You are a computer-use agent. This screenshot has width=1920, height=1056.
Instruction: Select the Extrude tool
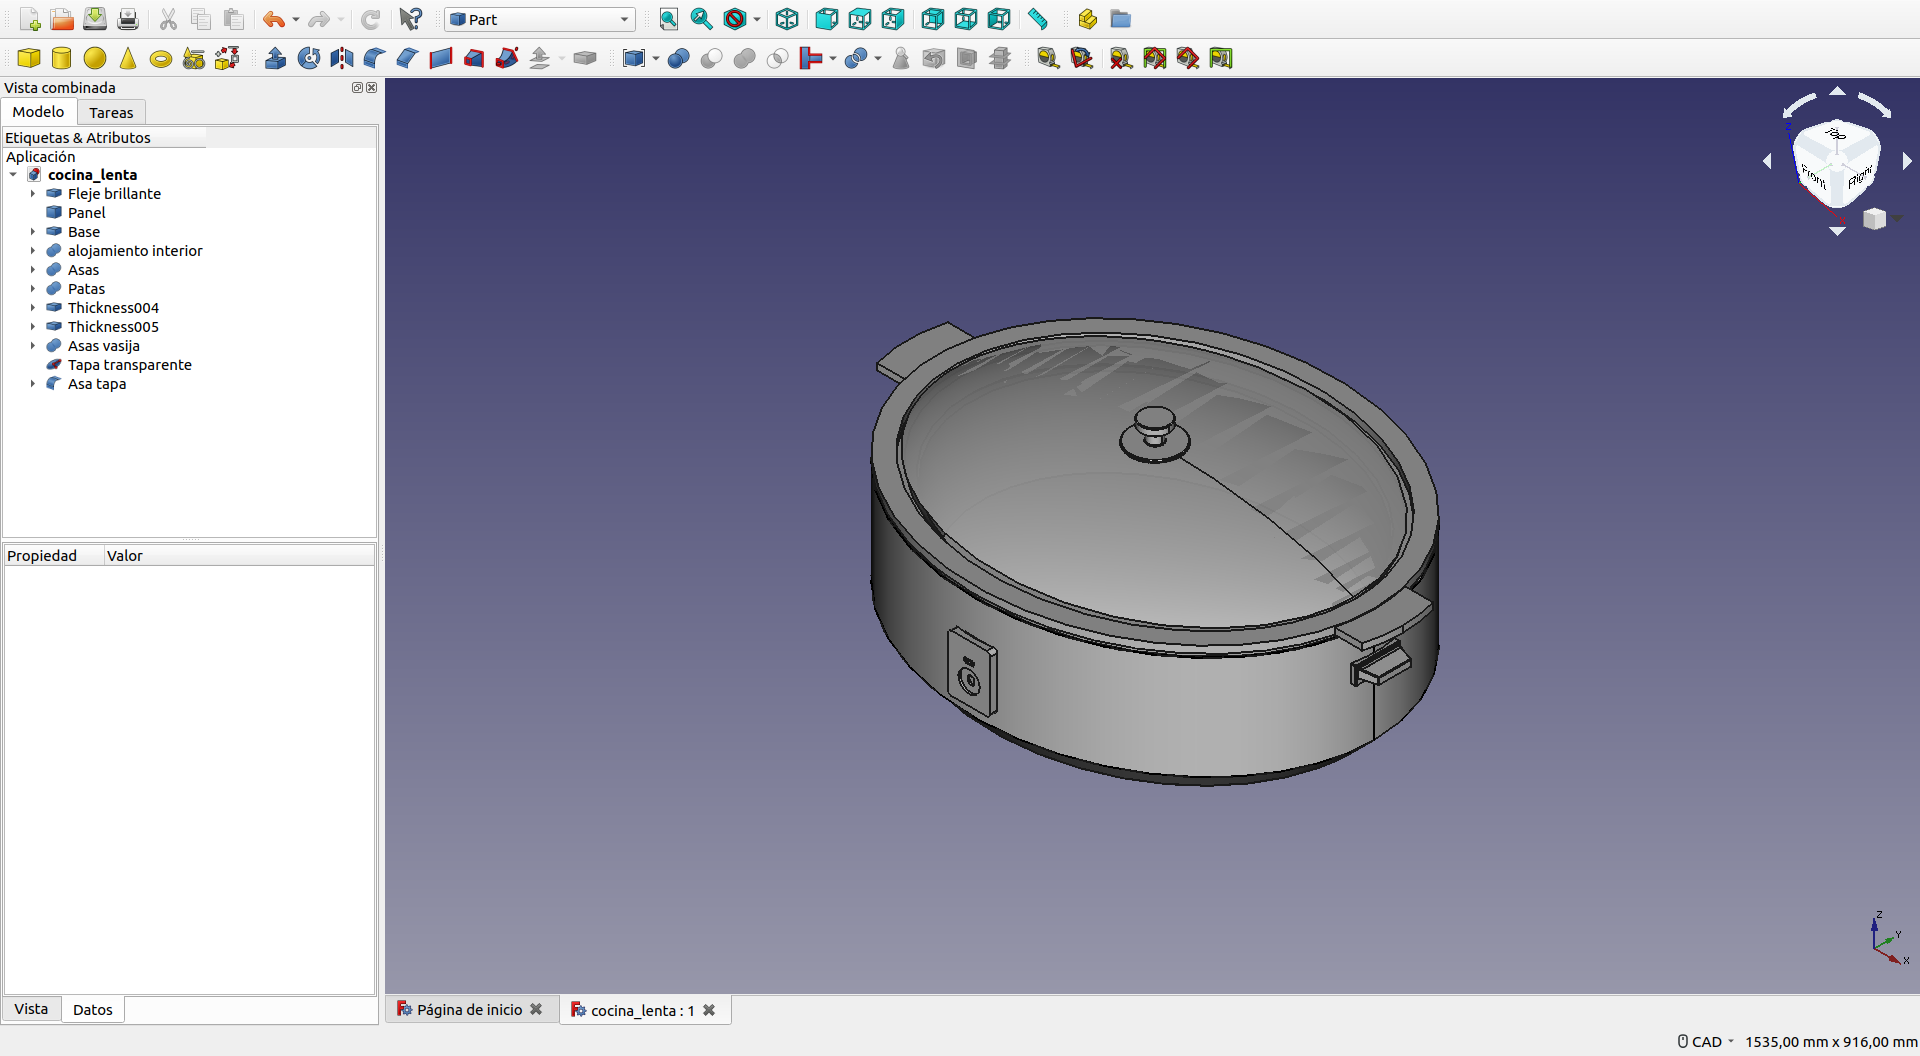pyautogui.click(x=276, y=59)
